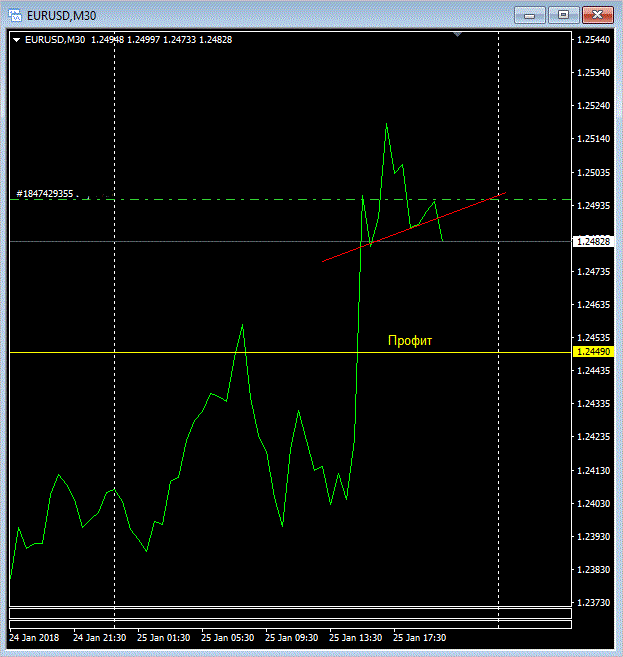Click price scale value 1.24335

click(594, 404)
